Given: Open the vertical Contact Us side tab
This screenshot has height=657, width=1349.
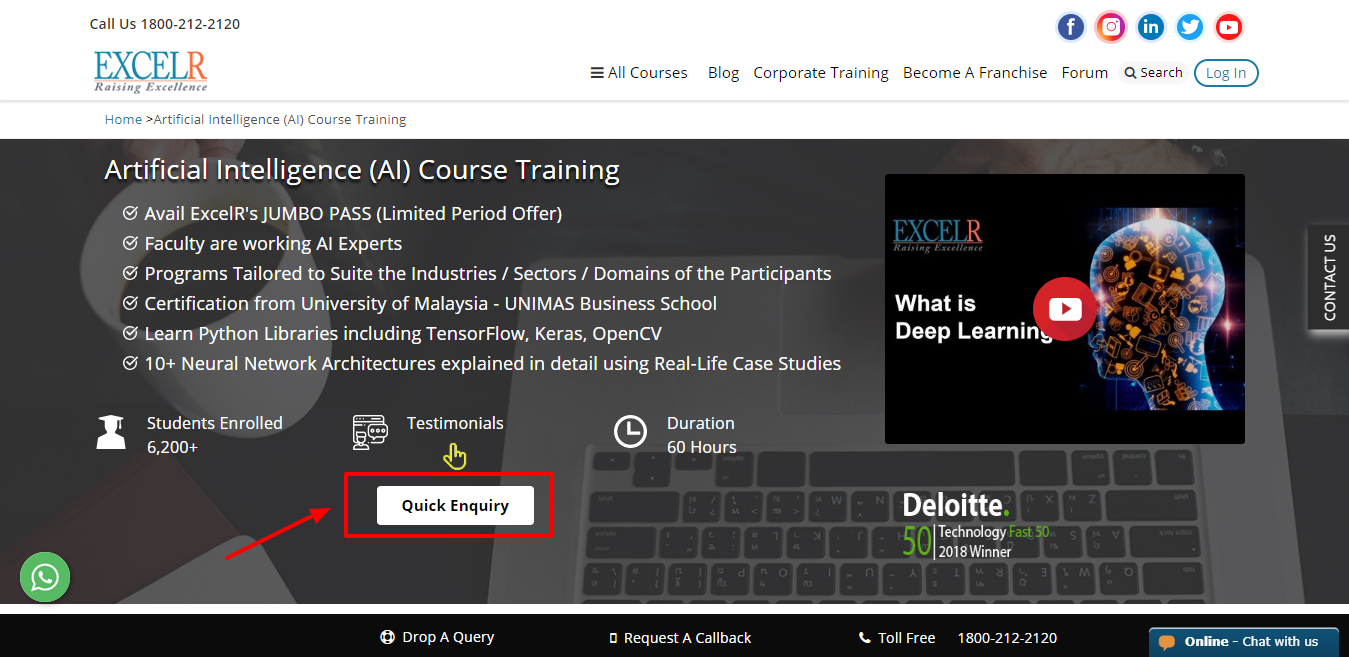Looking at the screenshot, I should click(1329, 277).
